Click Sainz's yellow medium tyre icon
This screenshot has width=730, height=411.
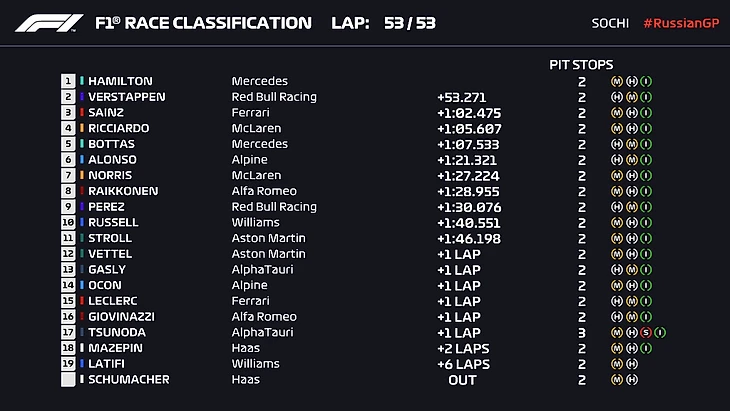click(x=617, y=113)
